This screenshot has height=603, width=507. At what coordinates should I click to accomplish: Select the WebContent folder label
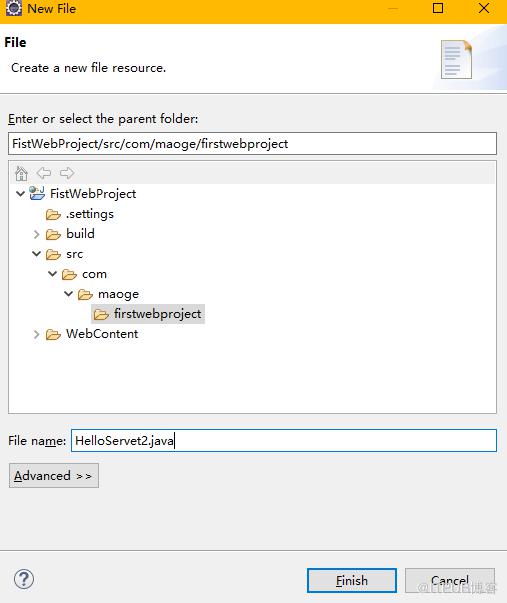(x=102, y=334)
